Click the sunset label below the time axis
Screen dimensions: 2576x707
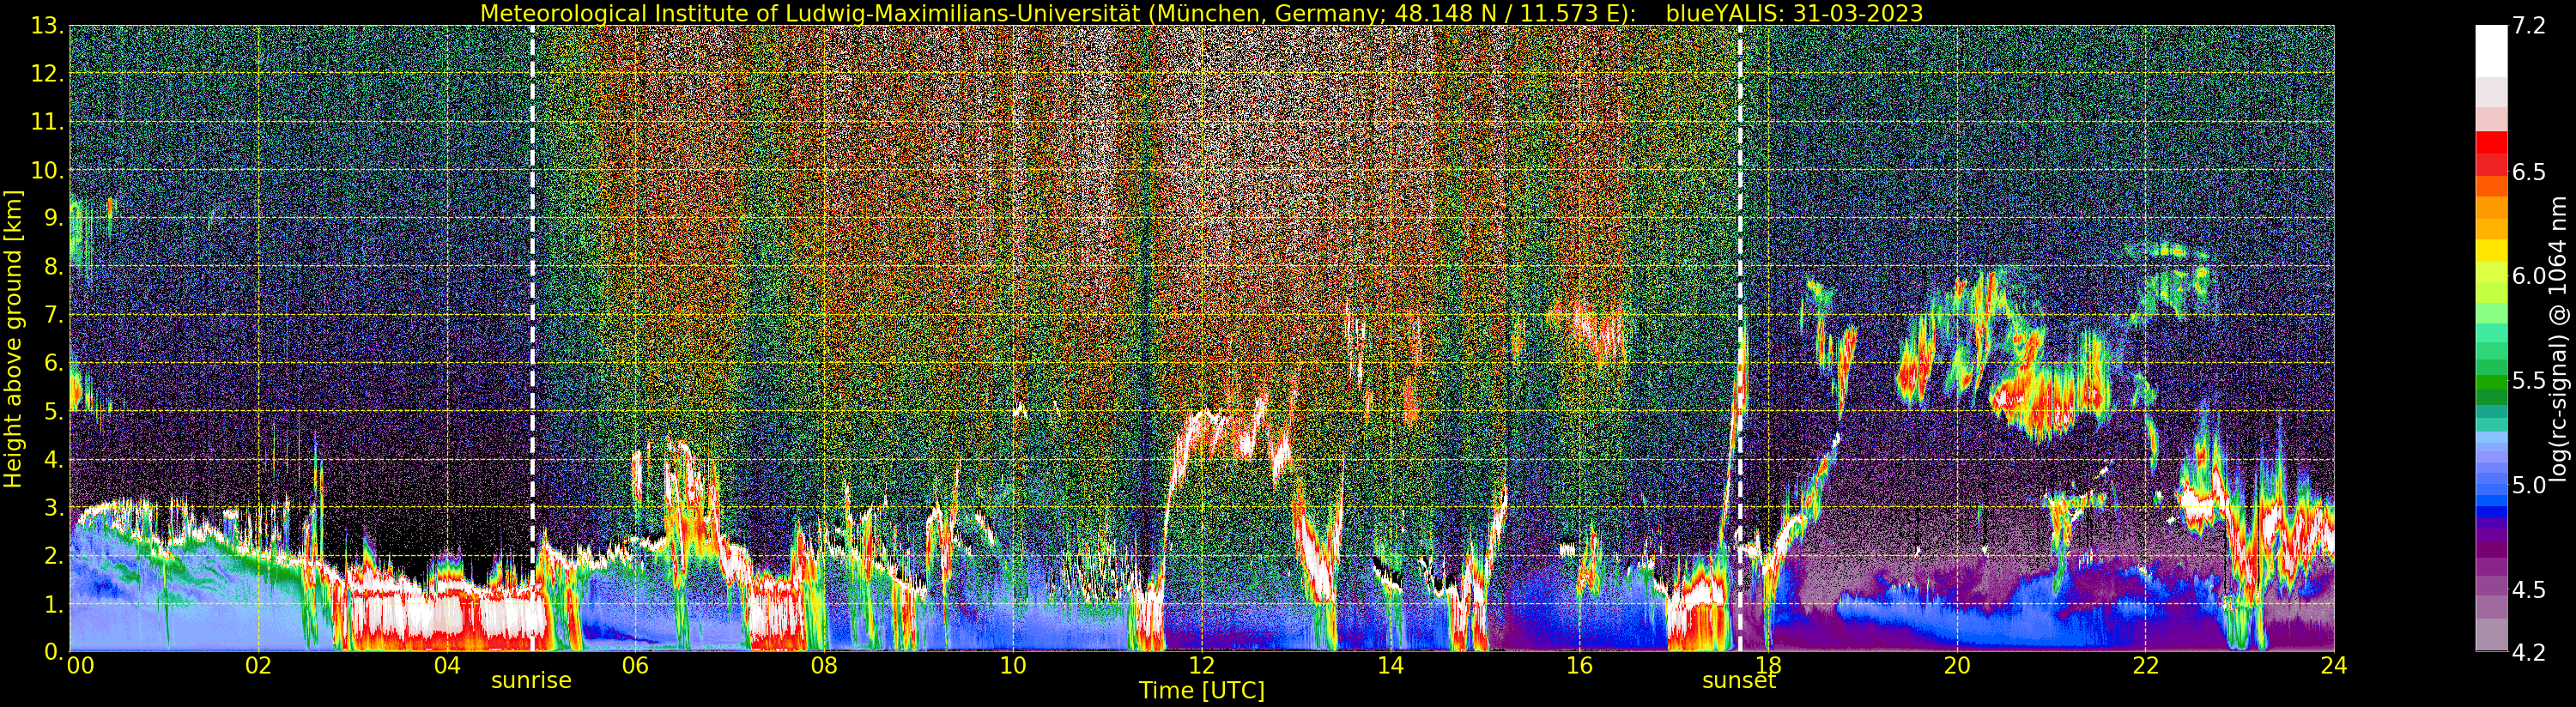(1739, 681)
